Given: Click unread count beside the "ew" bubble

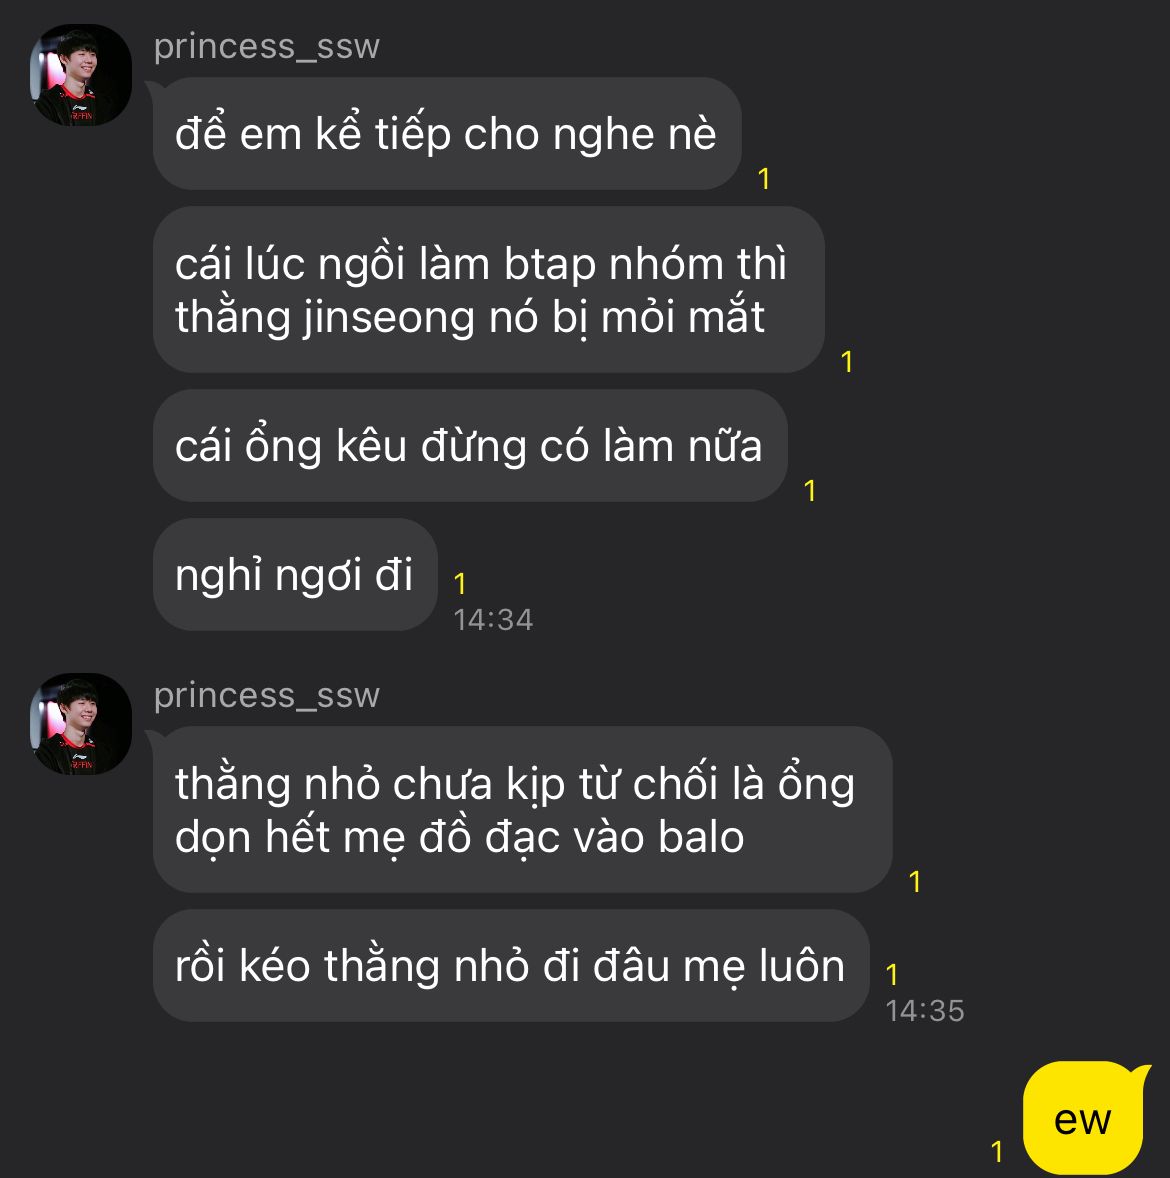Looking at the screenshot, I should [997, 1152].
